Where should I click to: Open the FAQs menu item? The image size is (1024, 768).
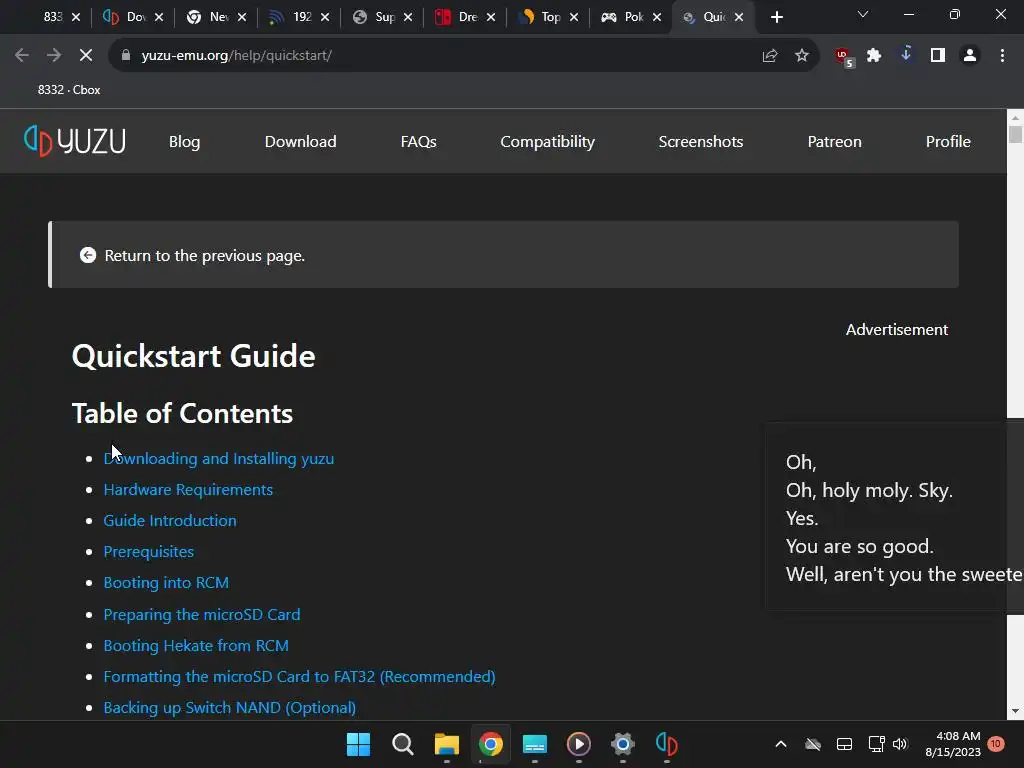pos(419,141)
